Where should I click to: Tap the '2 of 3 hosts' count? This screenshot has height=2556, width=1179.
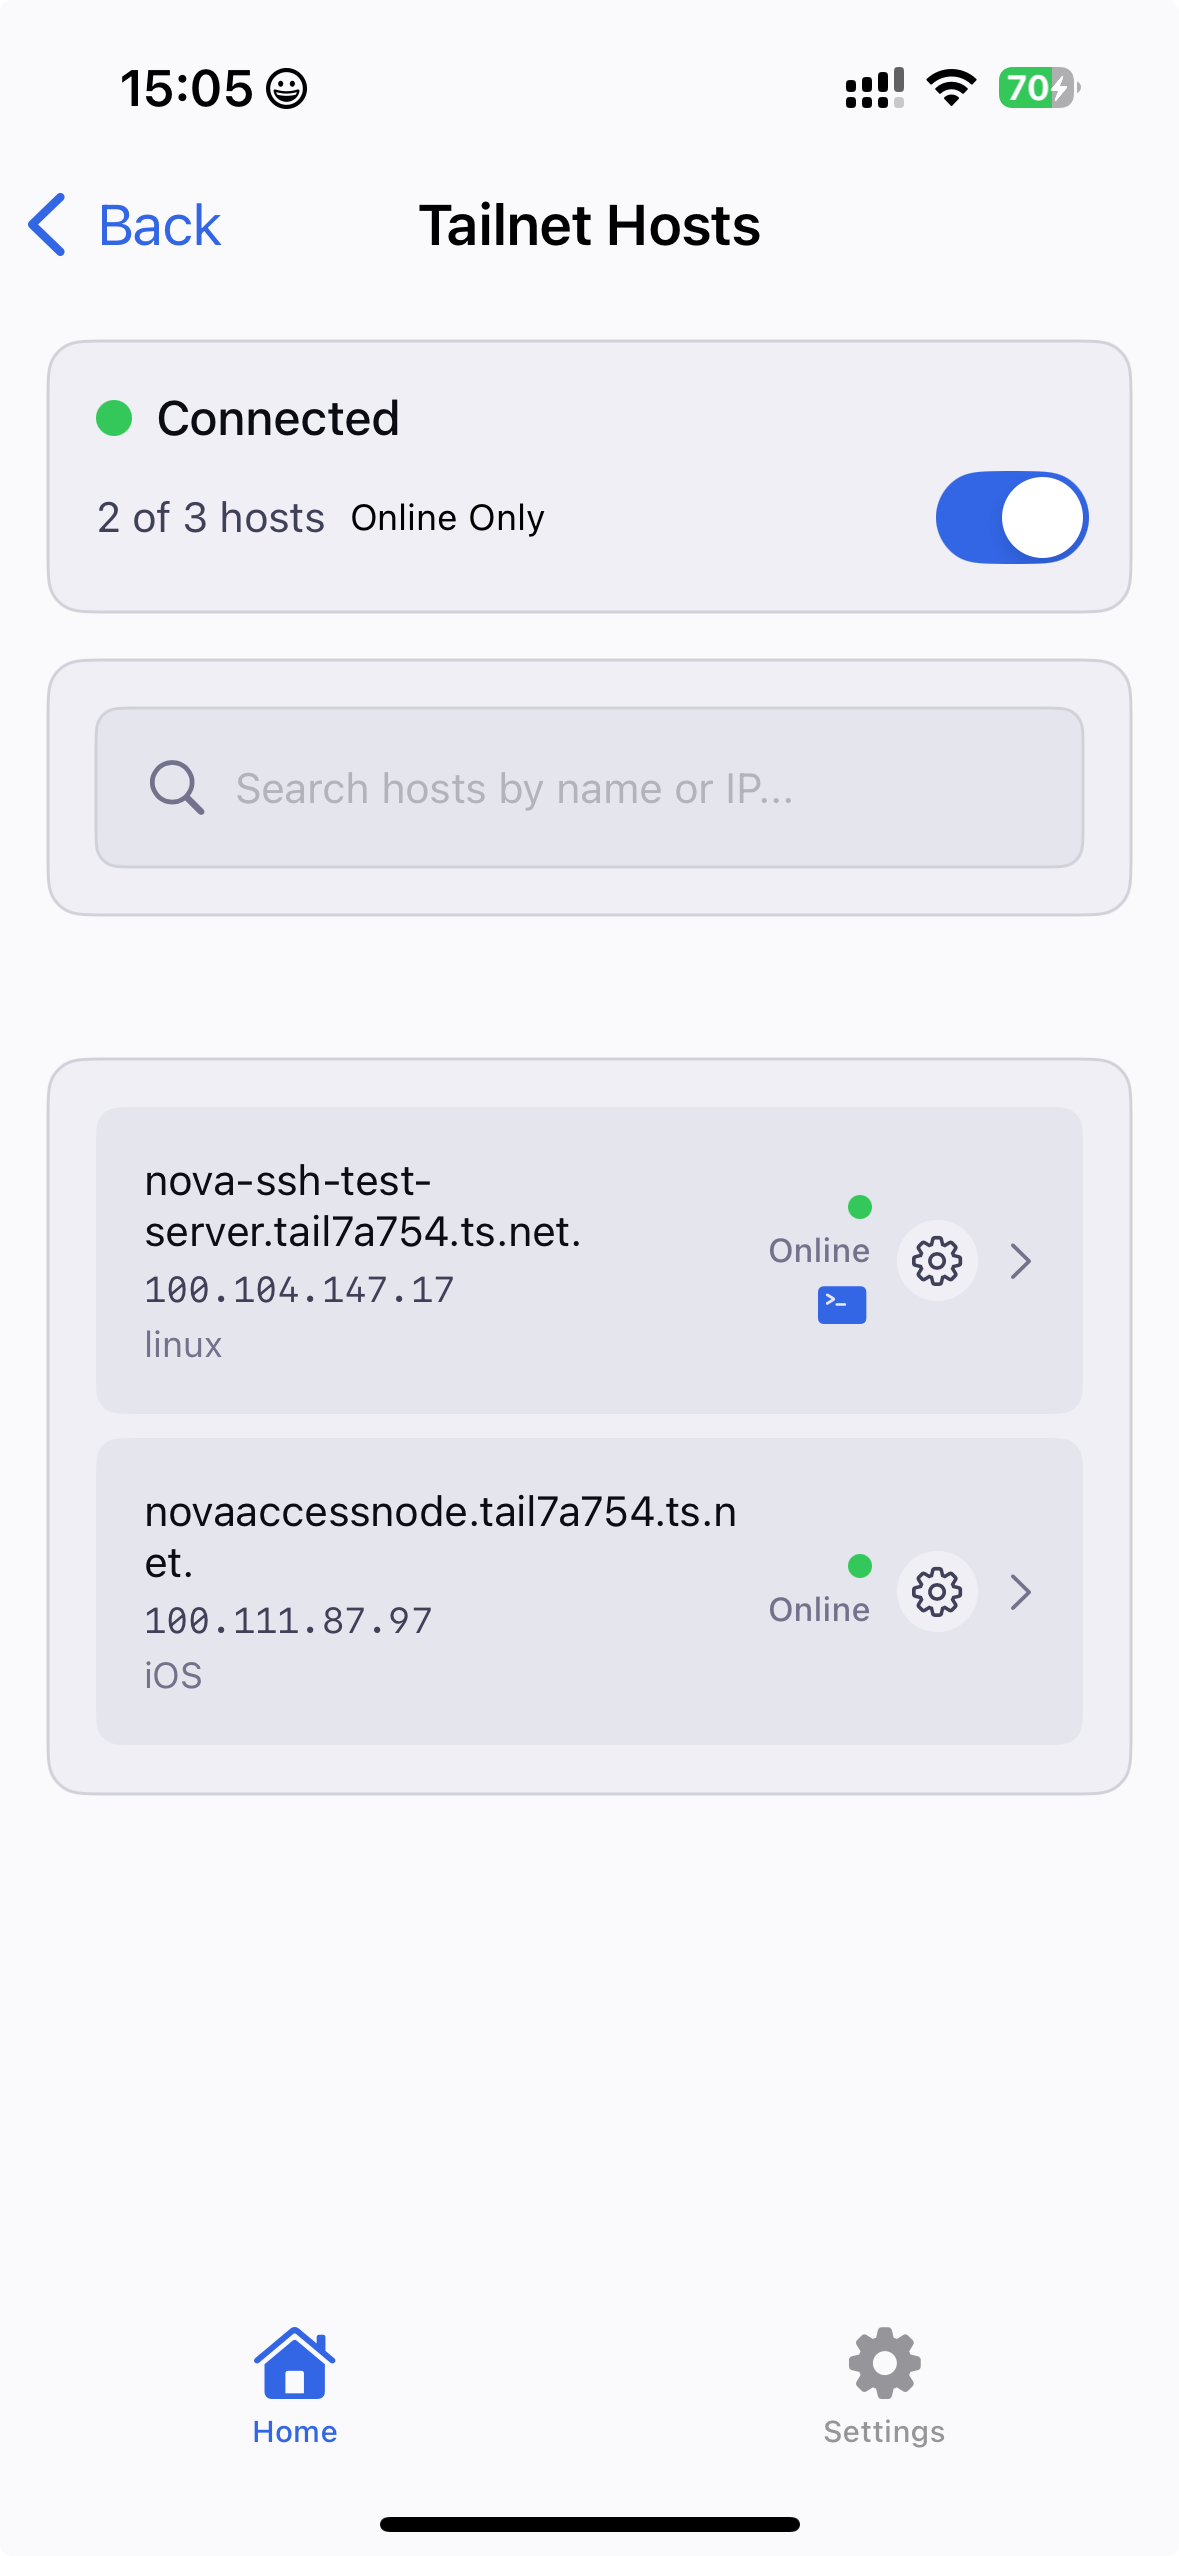tap(211, 518)
